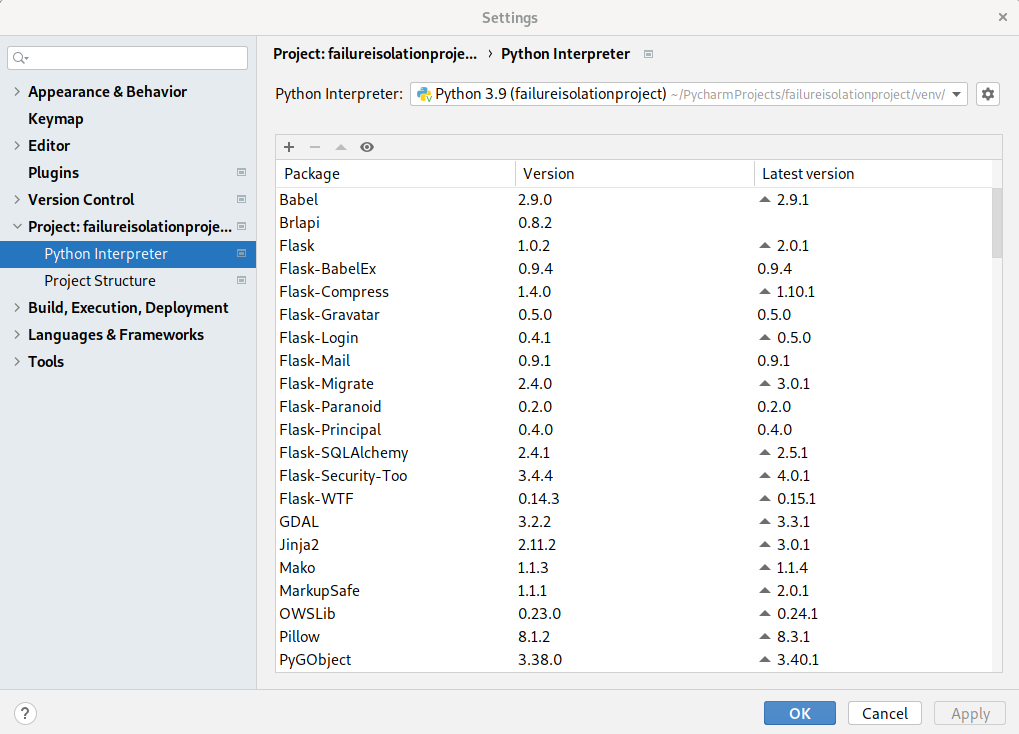Click the Package column header
This screenshot has height=734, width=1019.
tap(395, 174)
